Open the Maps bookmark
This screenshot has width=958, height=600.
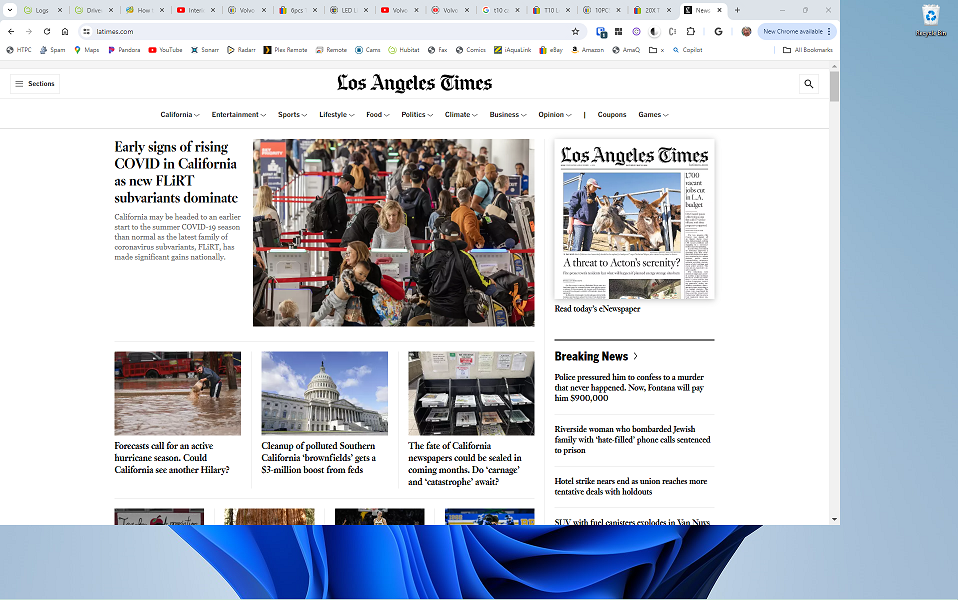[86, 50]
